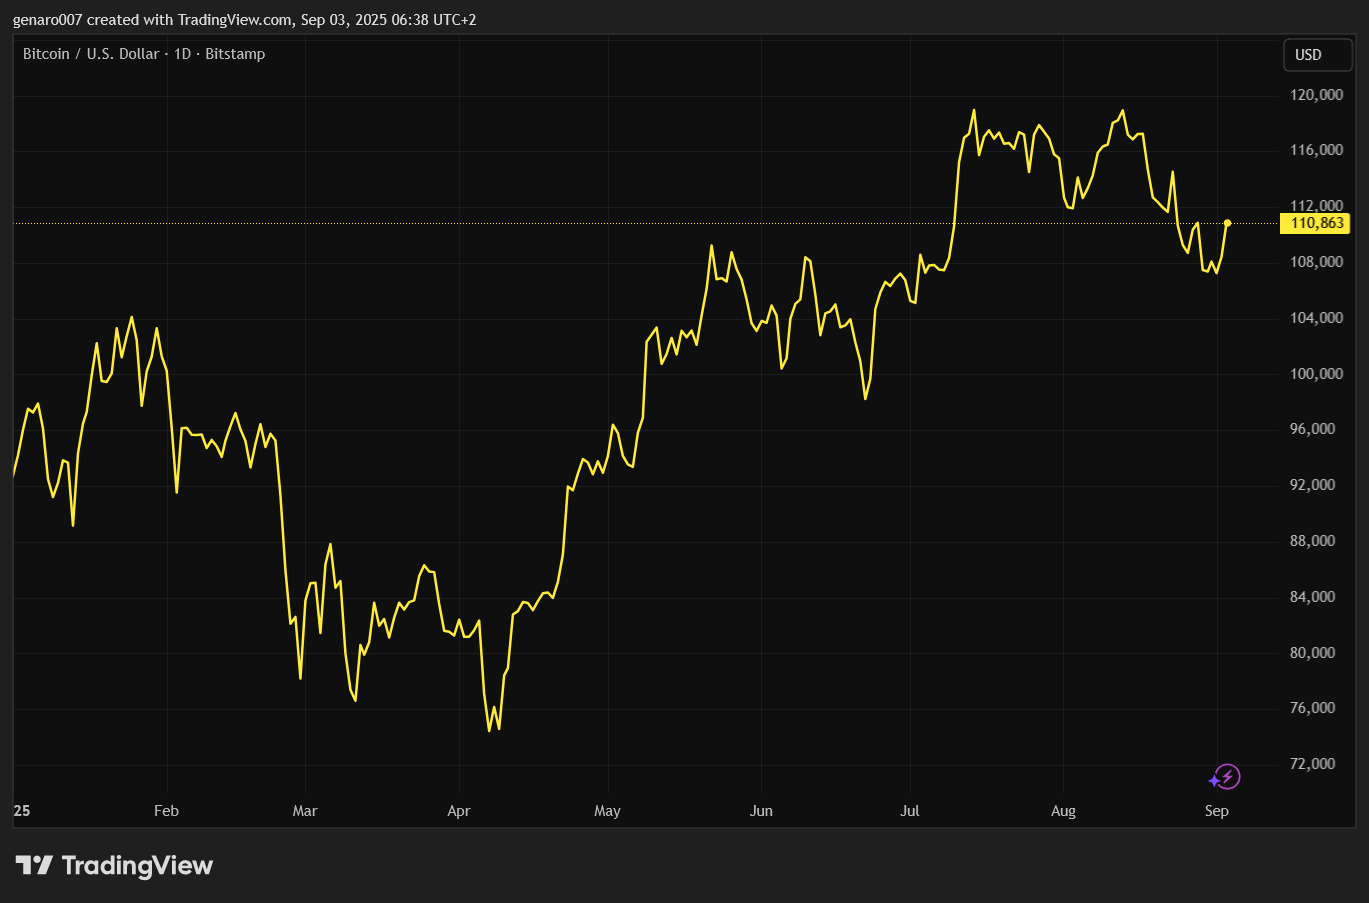Click the 76,000 price axis label
The image size is (1369, 903).
tap(1313, 708)
